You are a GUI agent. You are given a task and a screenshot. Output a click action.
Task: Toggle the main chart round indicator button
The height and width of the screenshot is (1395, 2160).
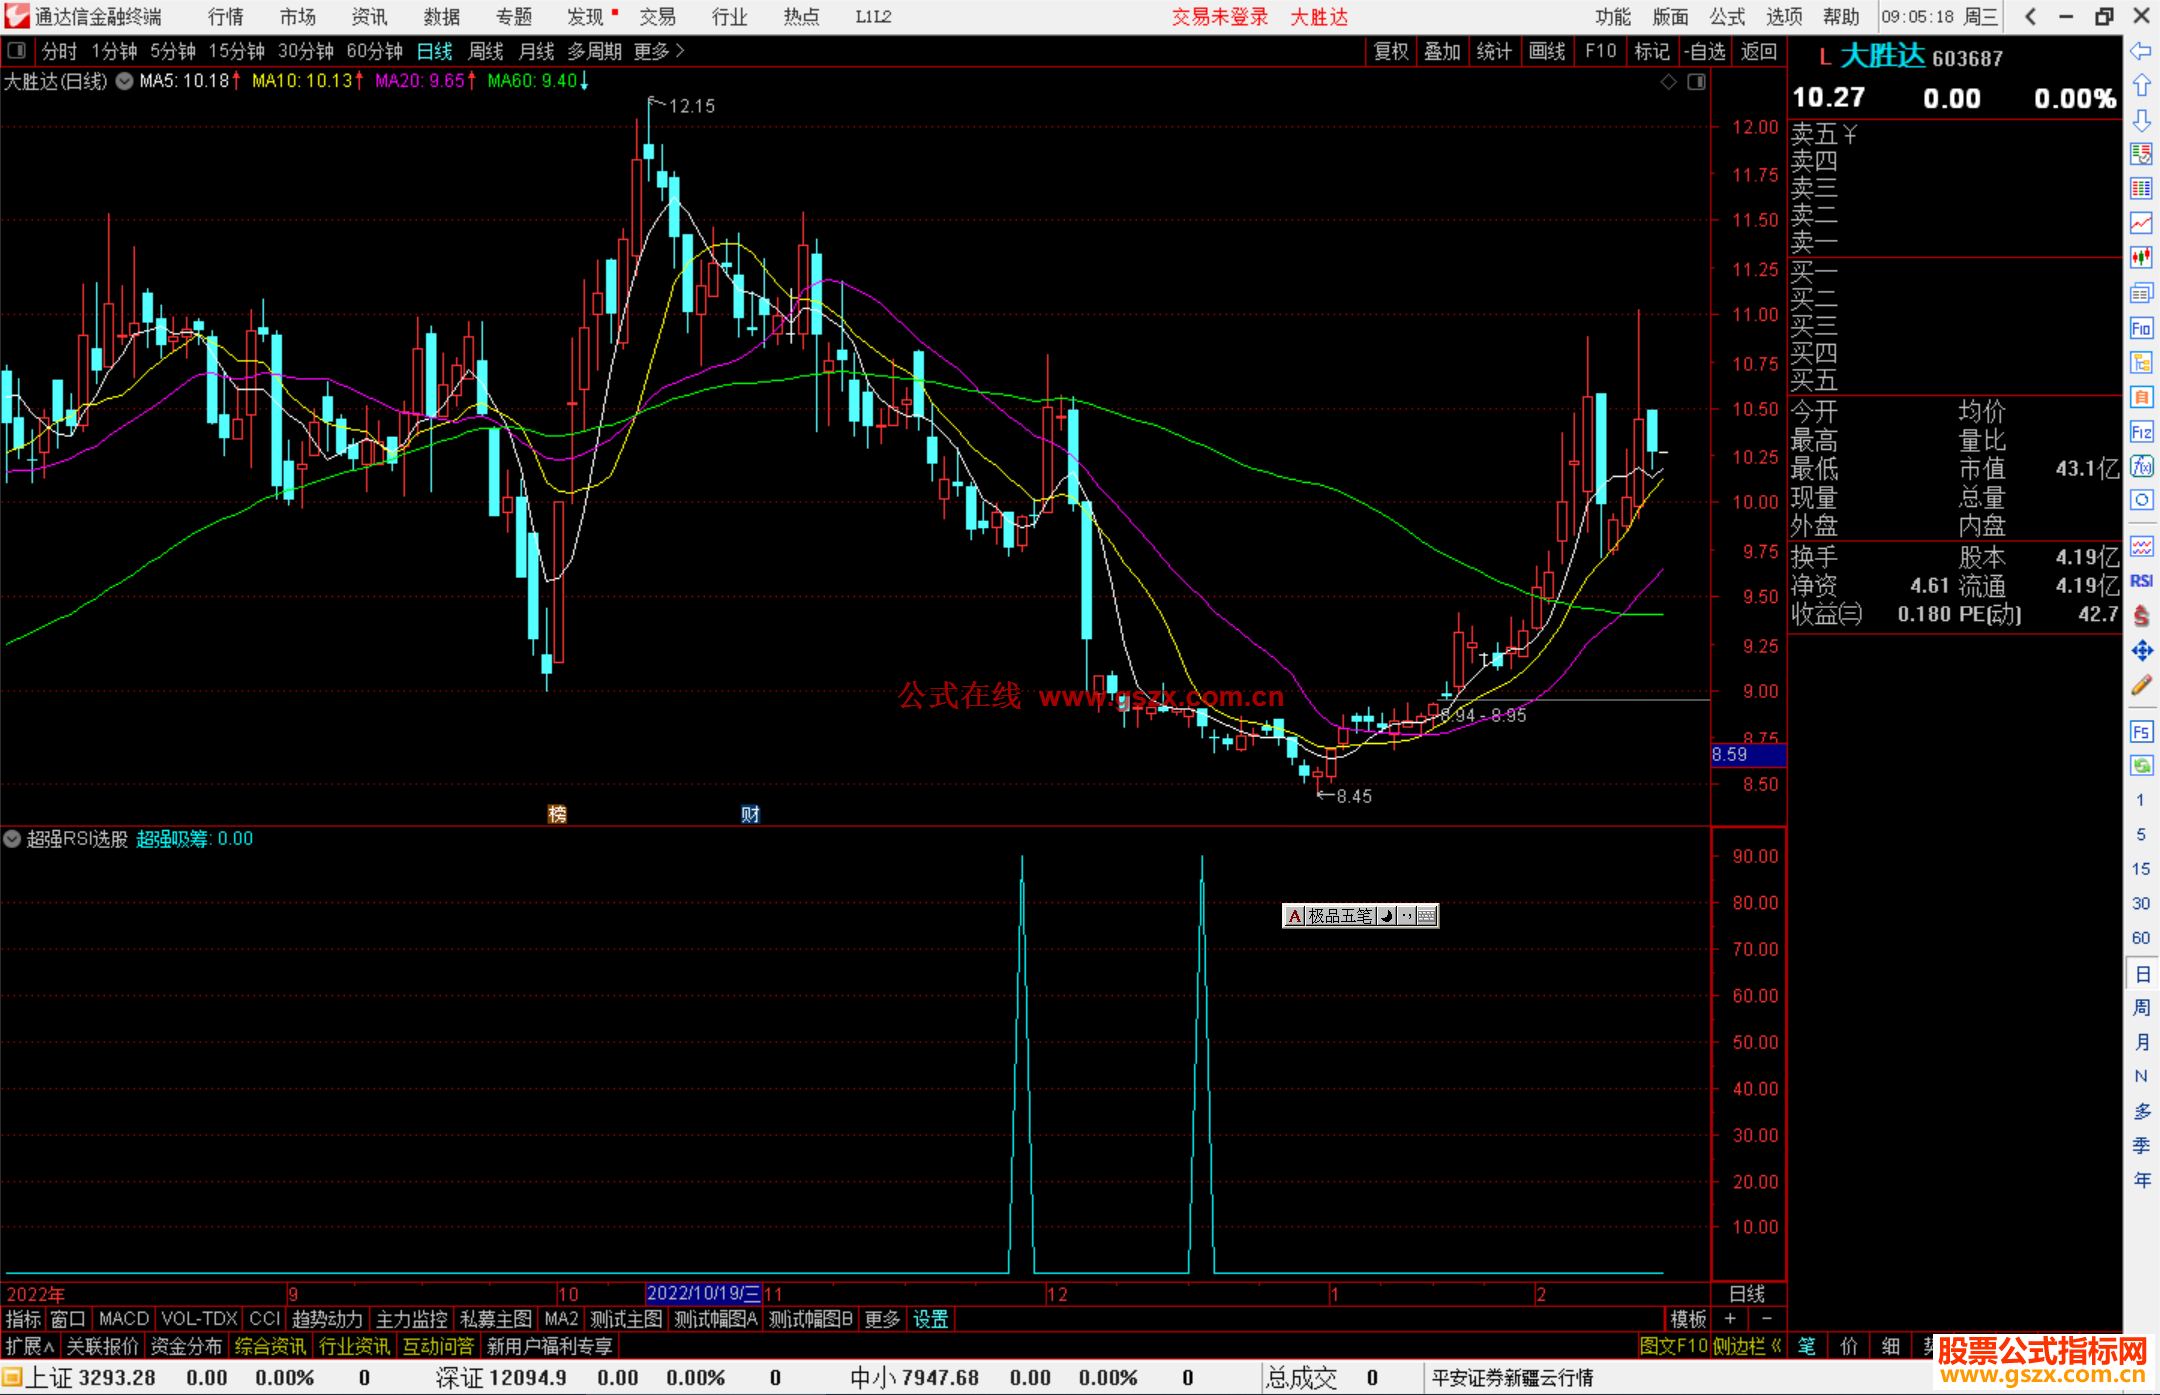tap(124, 81)
